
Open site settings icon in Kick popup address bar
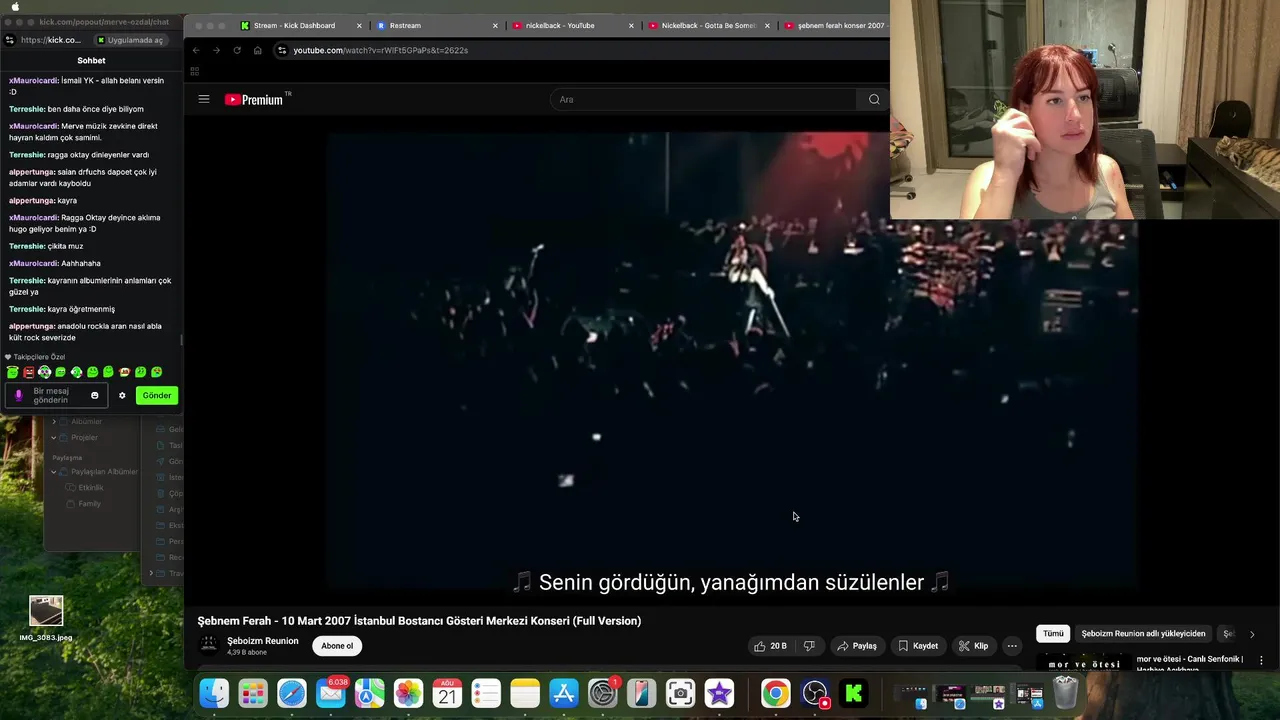(x=9, y=40)
